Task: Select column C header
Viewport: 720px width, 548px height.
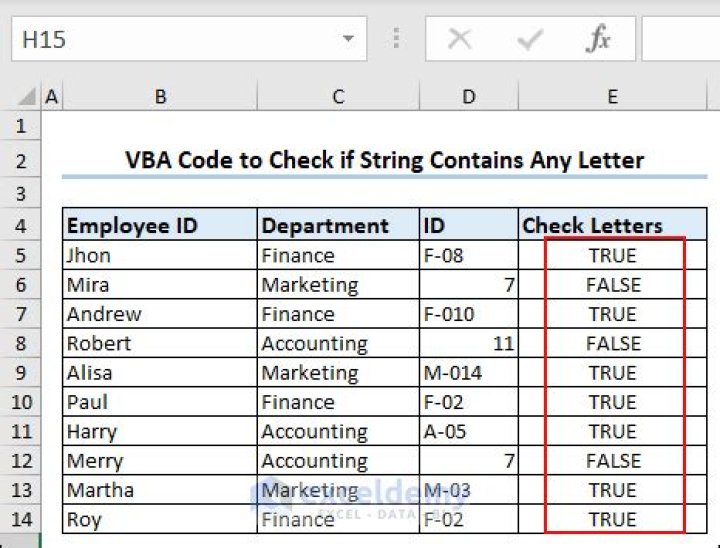Action: pos(338,97)
